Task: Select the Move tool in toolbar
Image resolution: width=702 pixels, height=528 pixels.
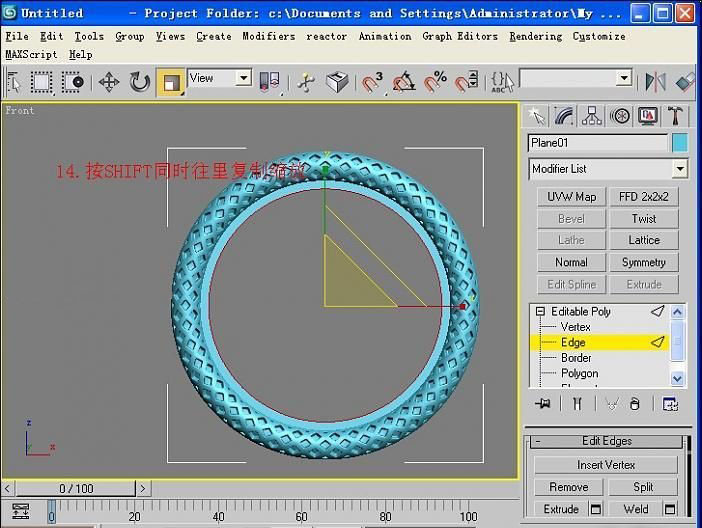Action: 109,82
